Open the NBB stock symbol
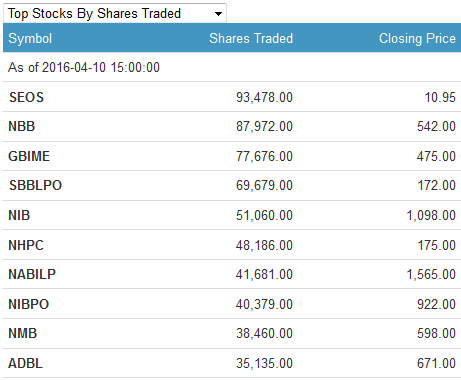The height and width of the screenshot is (380, 461). point(22,126)
